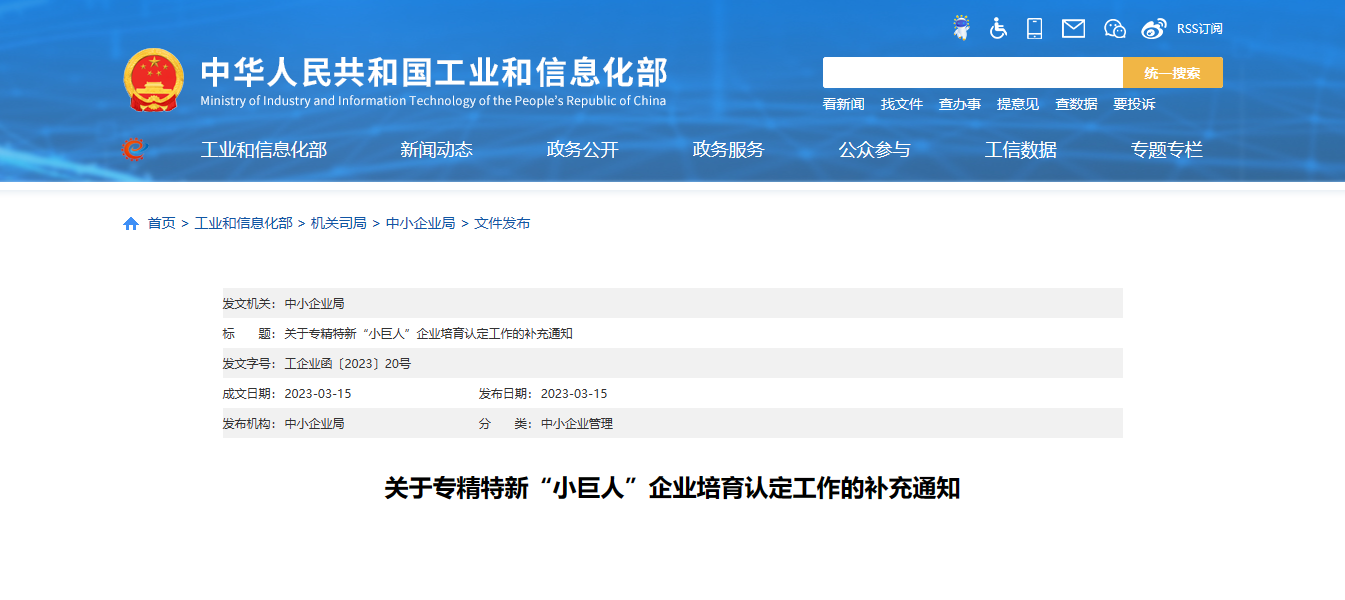Select 新闻动态 in the navigation bar
Image resolution: width=1345 pixels, height=600 pixels.
[436, 150]
